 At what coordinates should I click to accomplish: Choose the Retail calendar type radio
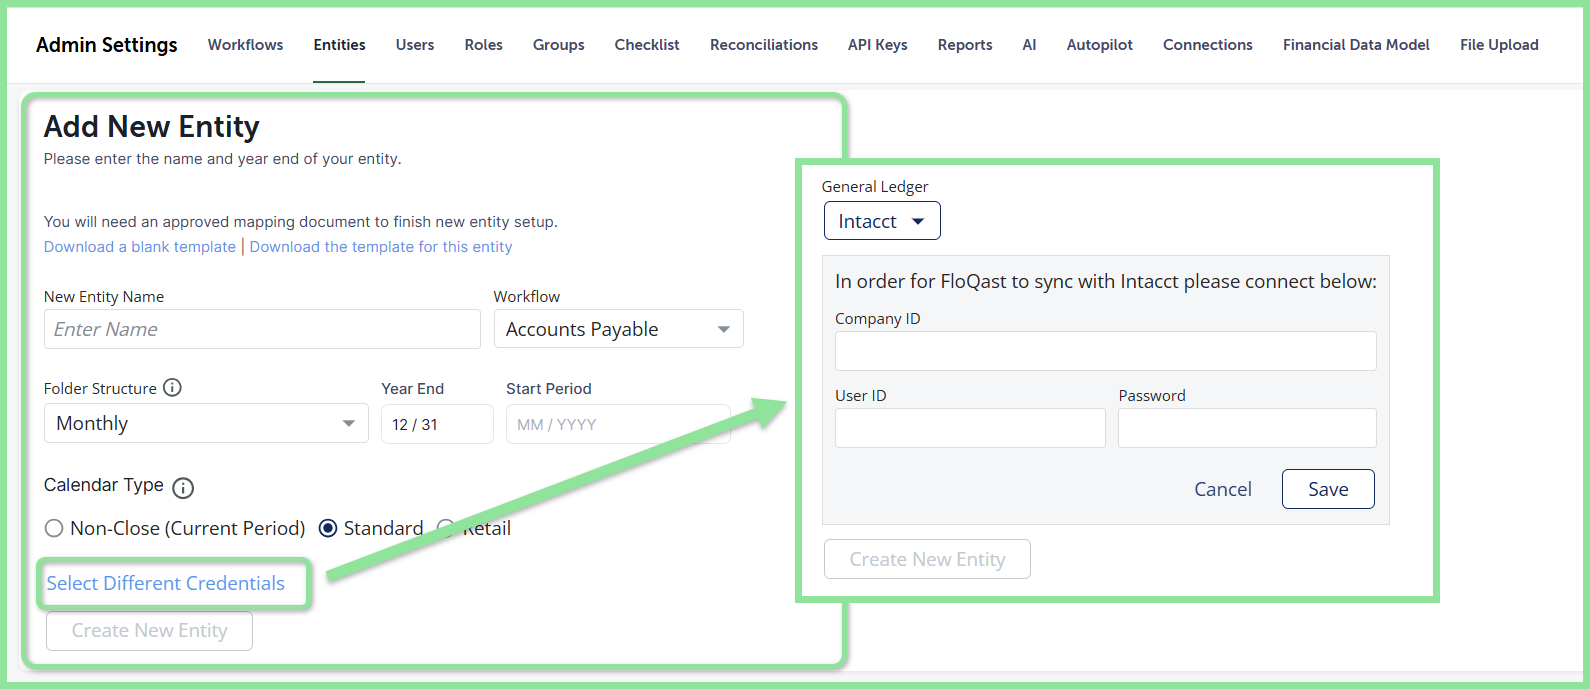[445, 527]
